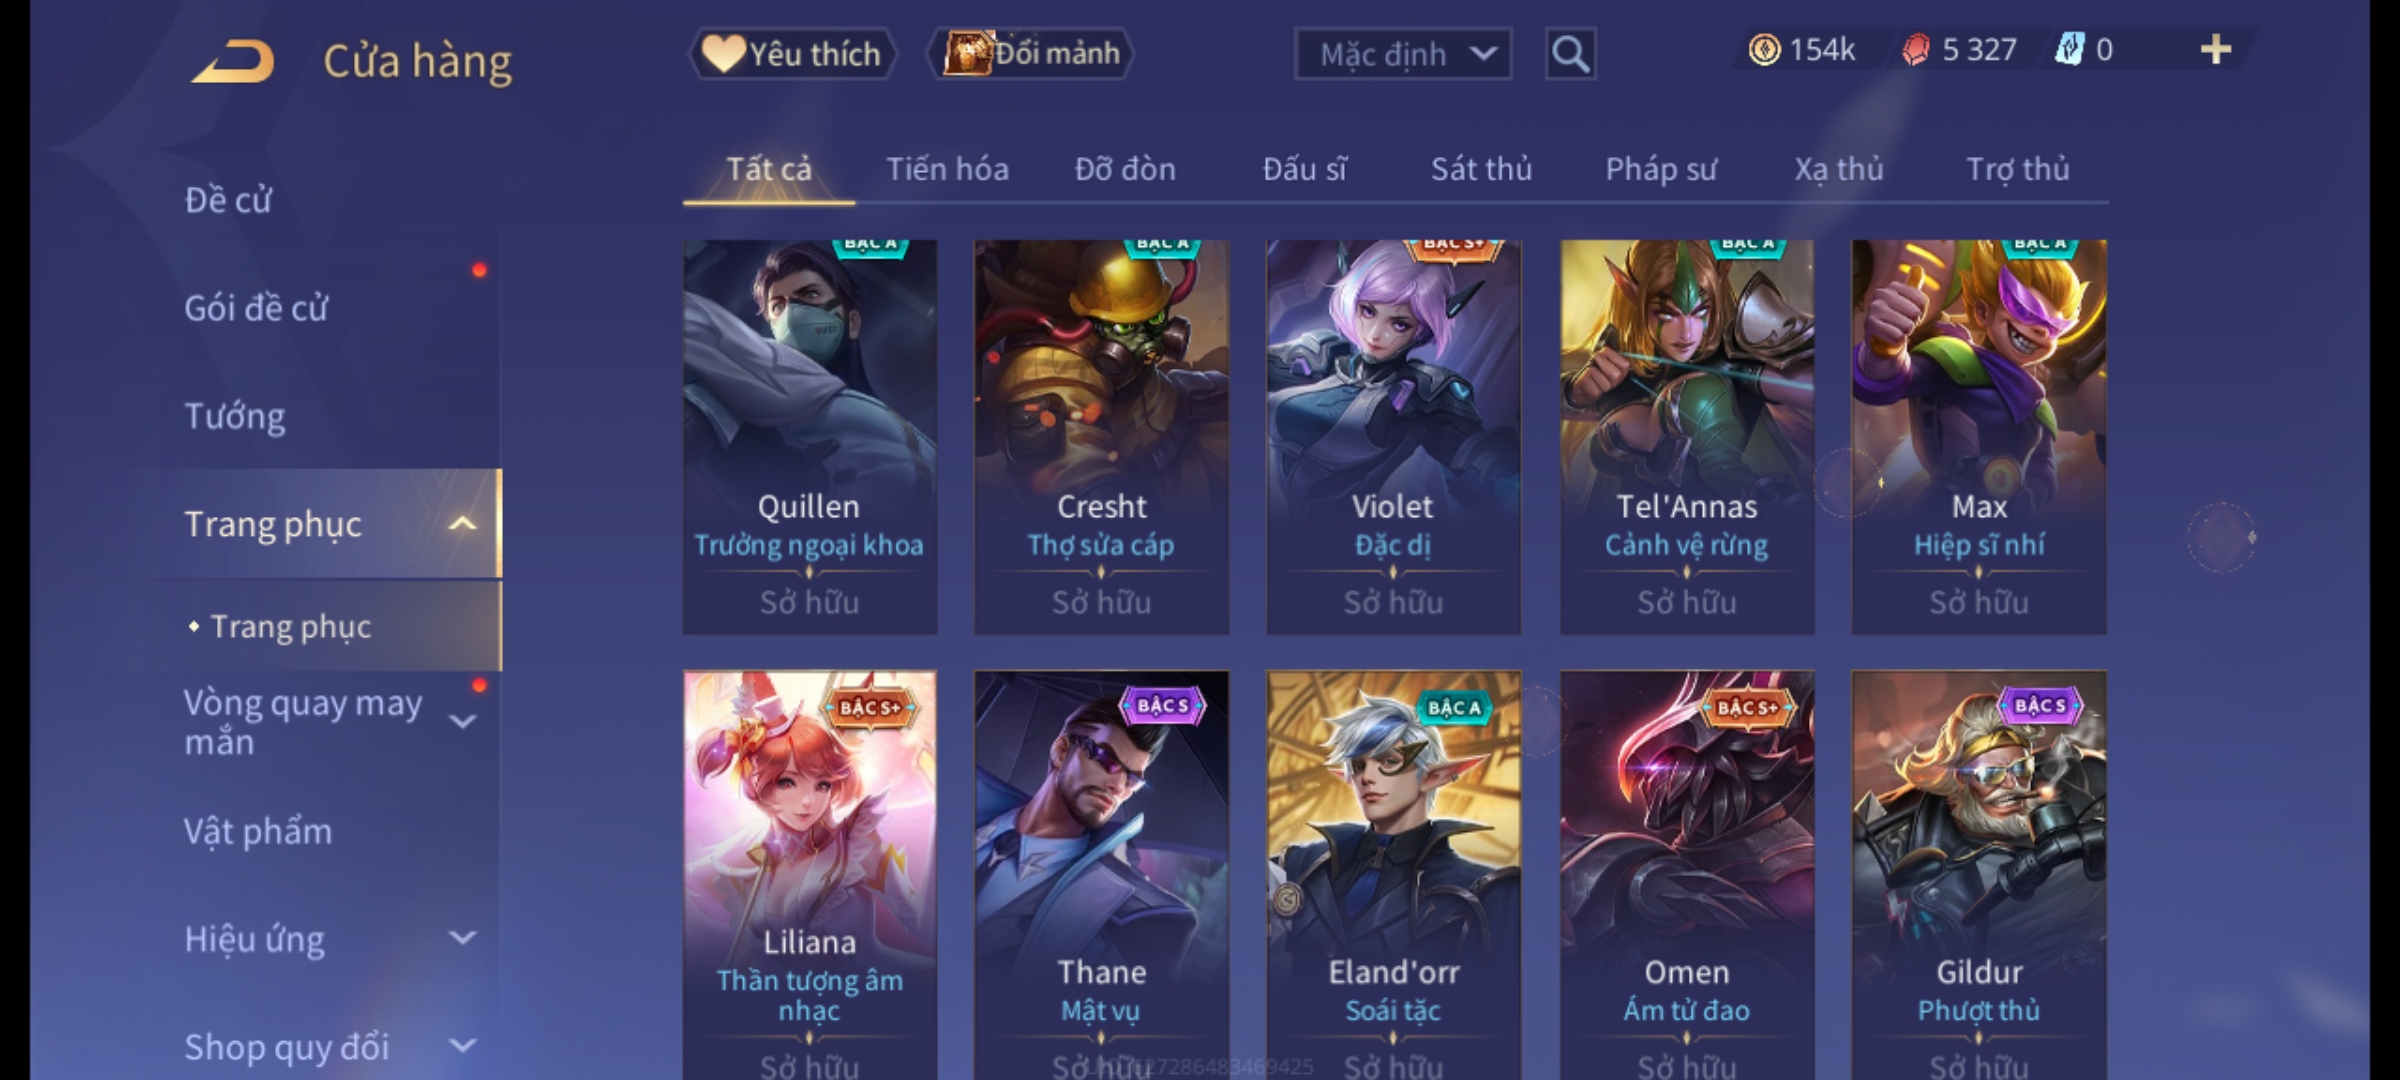Expand the Vòng quay may mắn section
Image resolution: width=2400 pixels, height=1080 pixels.
tap(462, 721)
